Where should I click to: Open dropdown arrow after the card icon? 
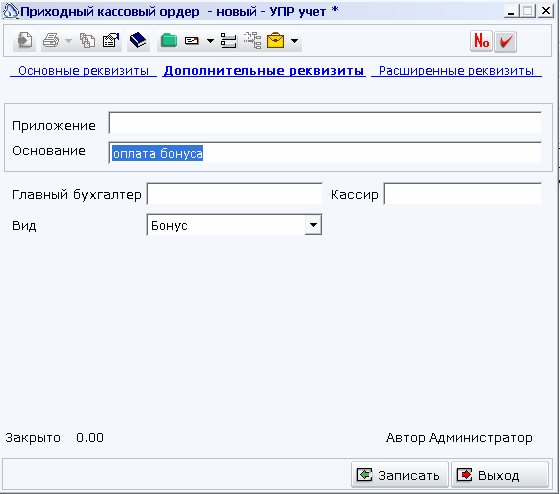click(210, 41)
